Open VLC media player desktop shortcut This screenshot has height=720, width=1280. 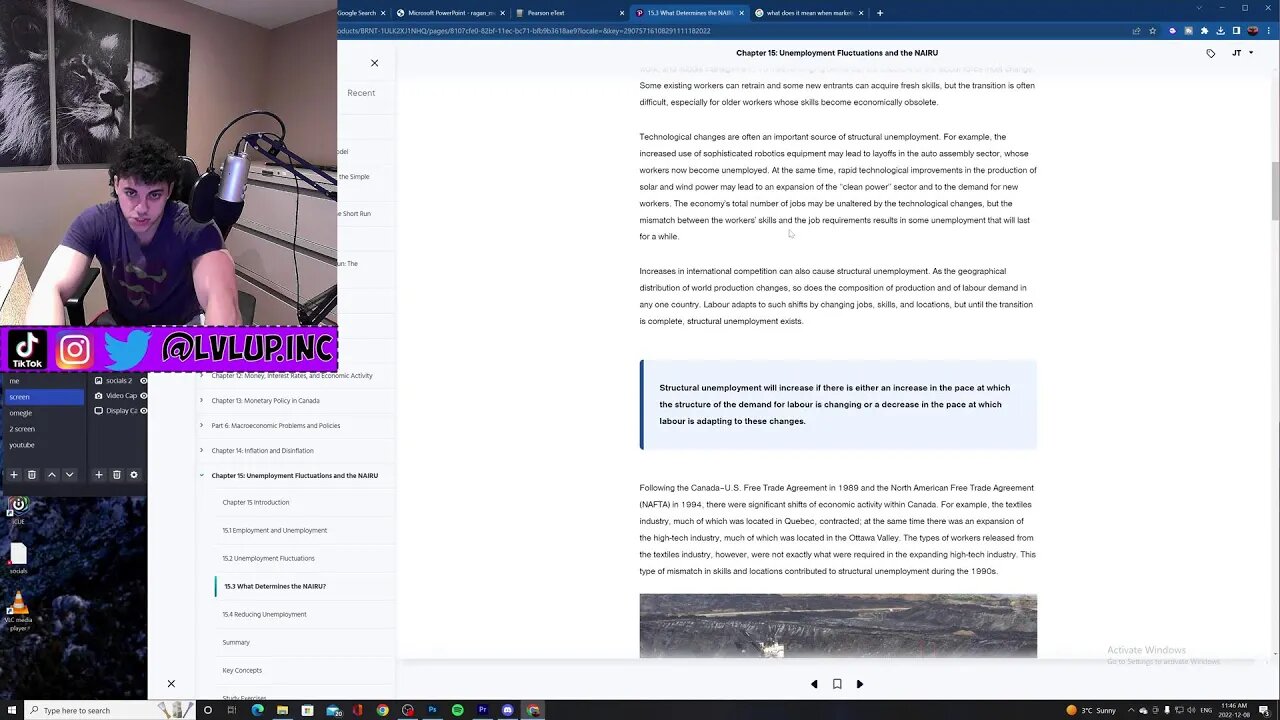(x=18, y=611)
